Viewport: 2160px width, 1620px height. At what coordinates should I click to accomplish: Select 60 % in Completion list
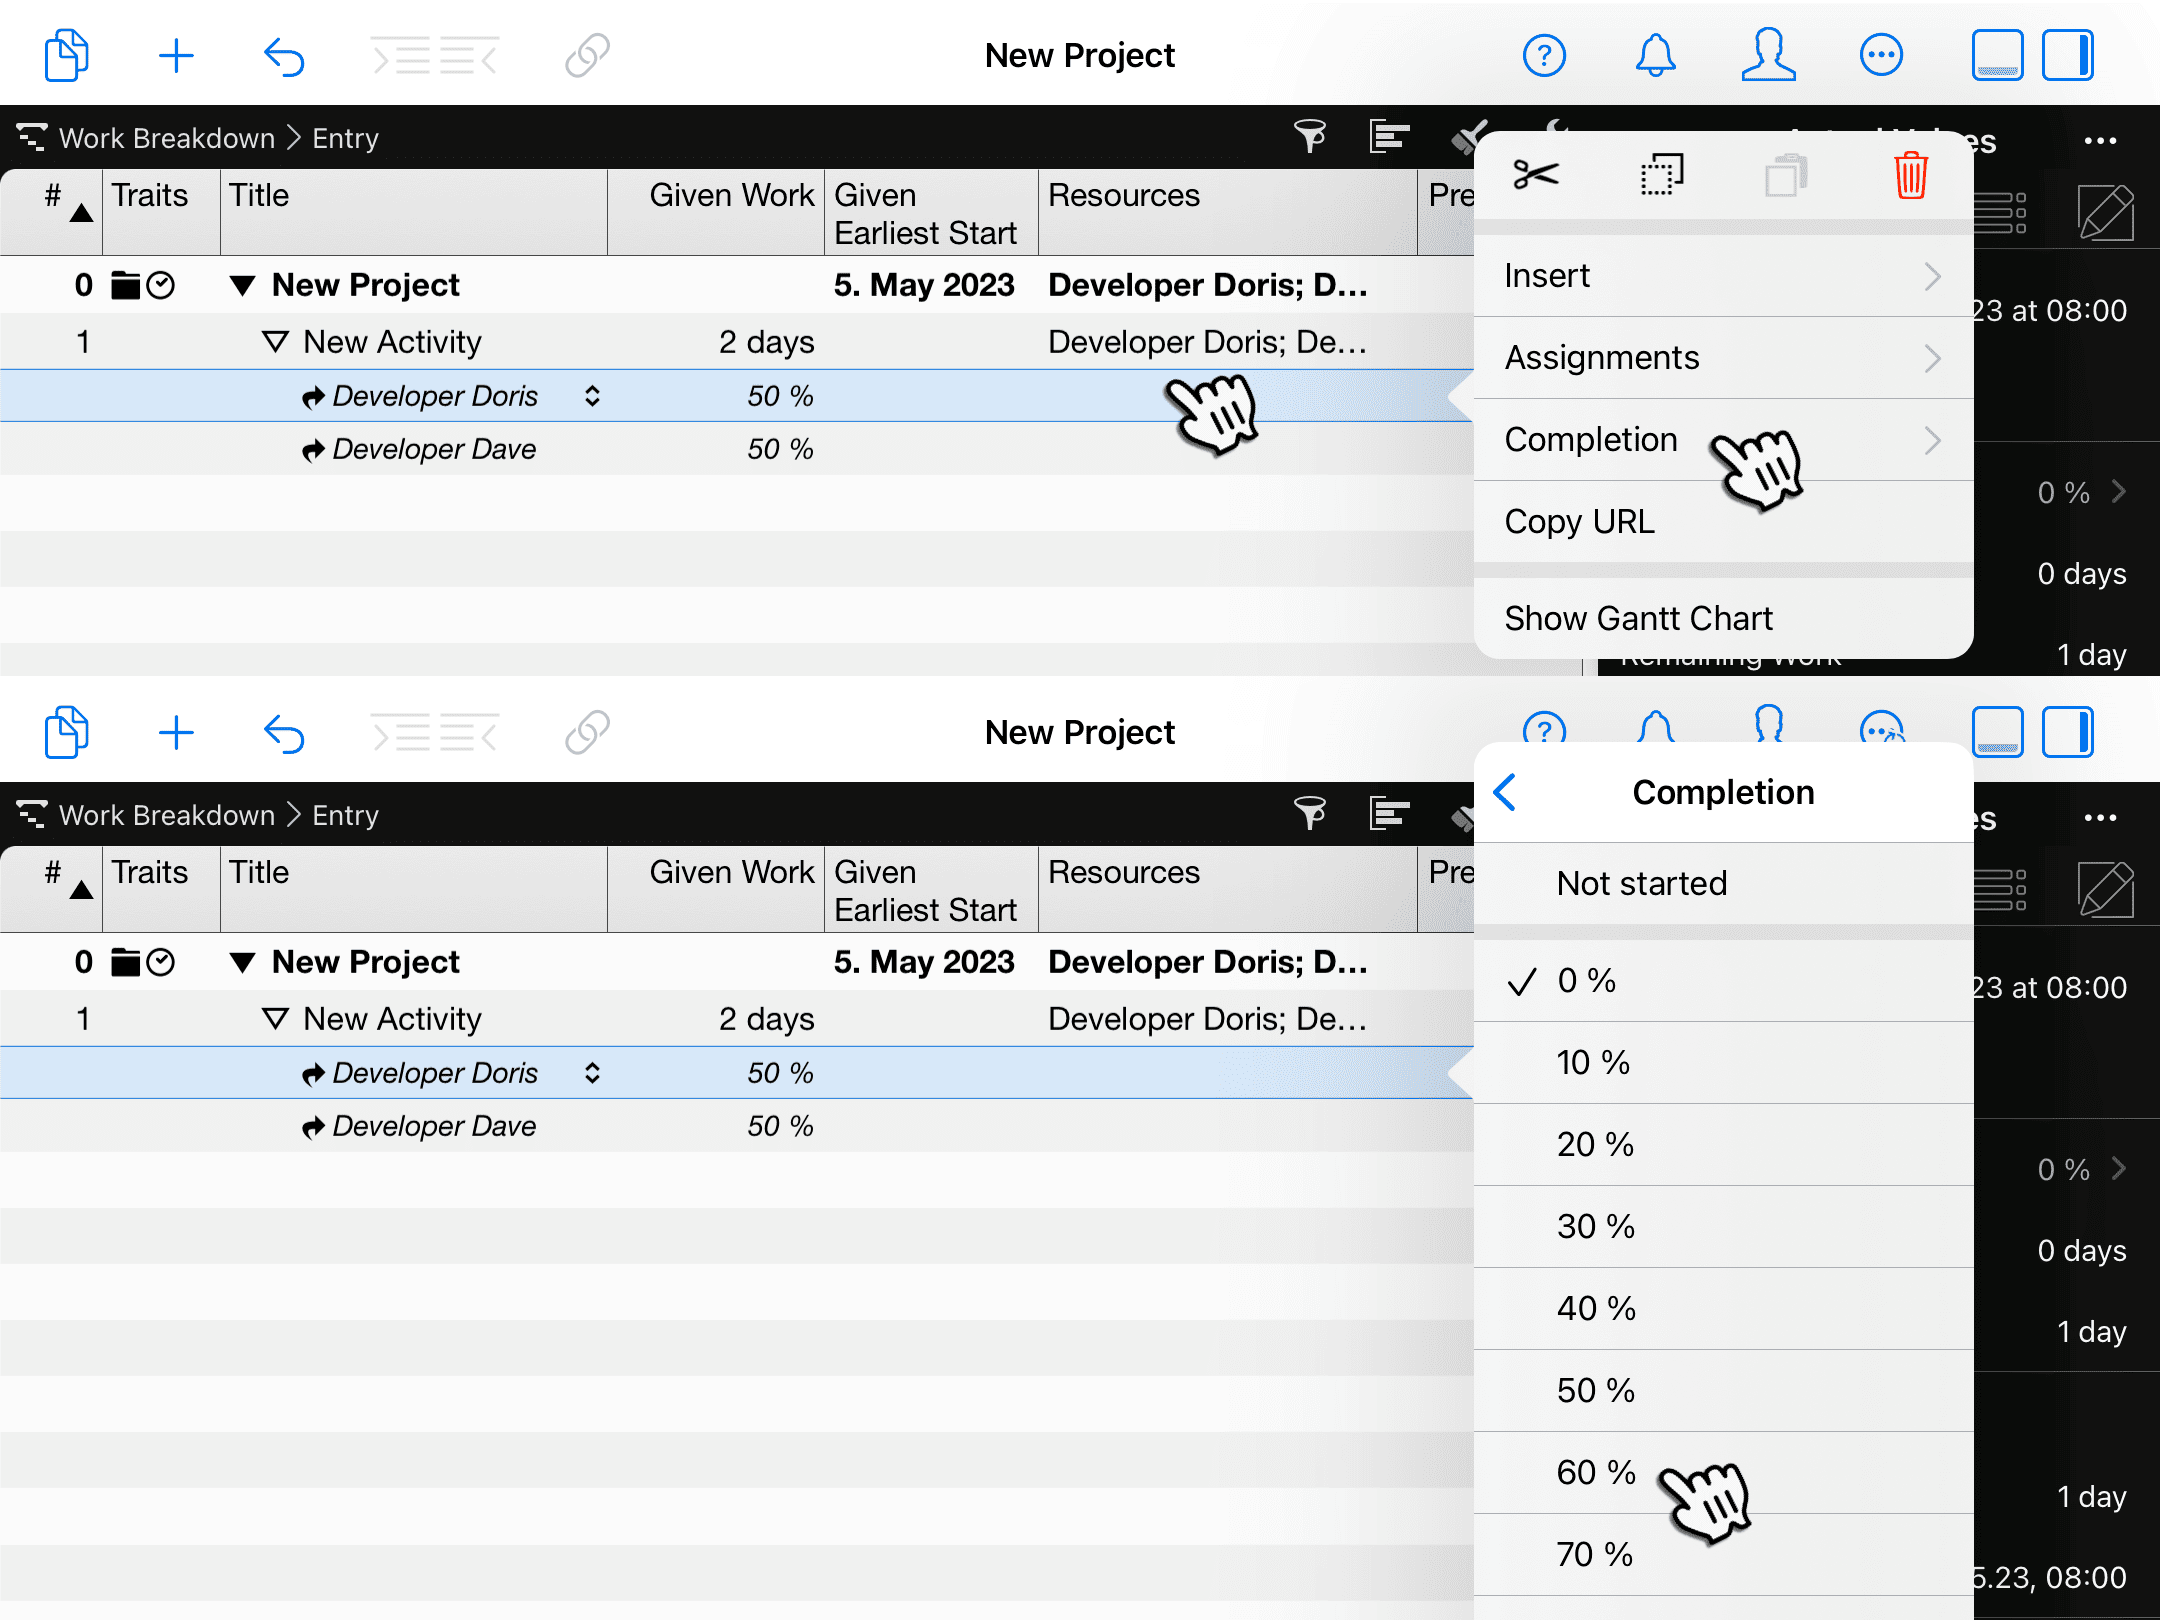click(1596, 1472)
